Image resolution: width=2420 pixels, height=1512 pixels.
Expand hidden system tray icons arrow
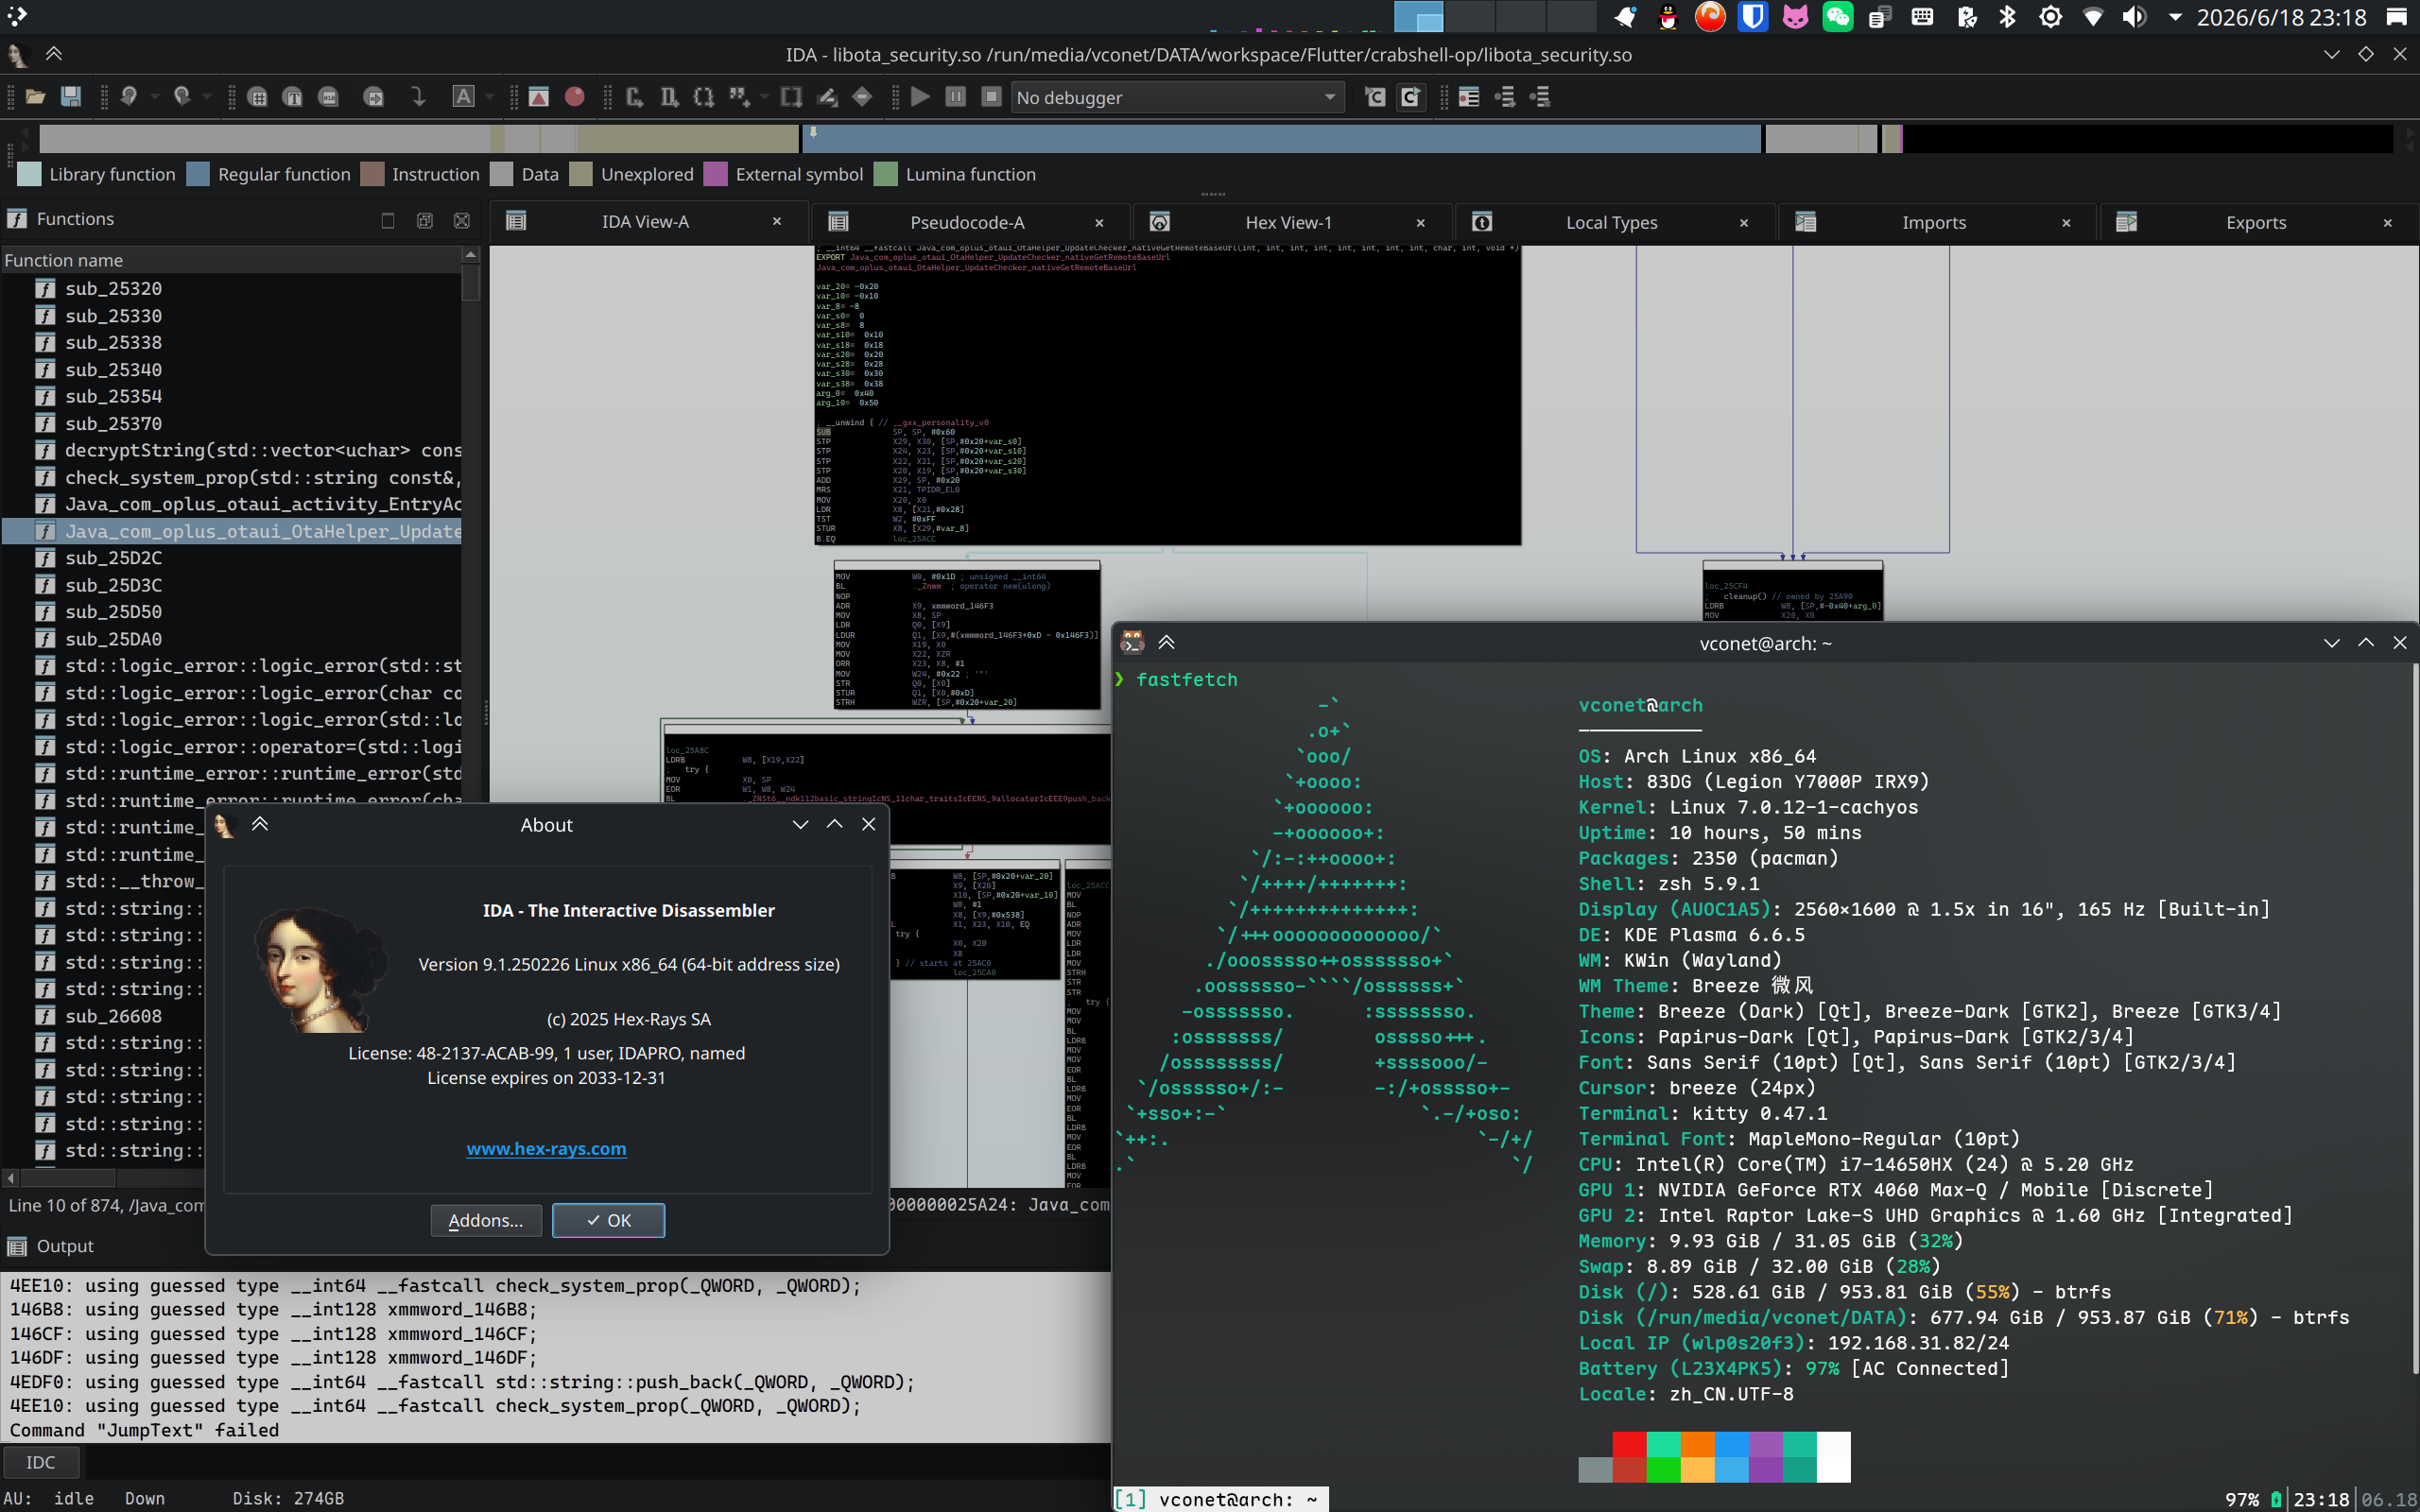tap(2174, 17)
